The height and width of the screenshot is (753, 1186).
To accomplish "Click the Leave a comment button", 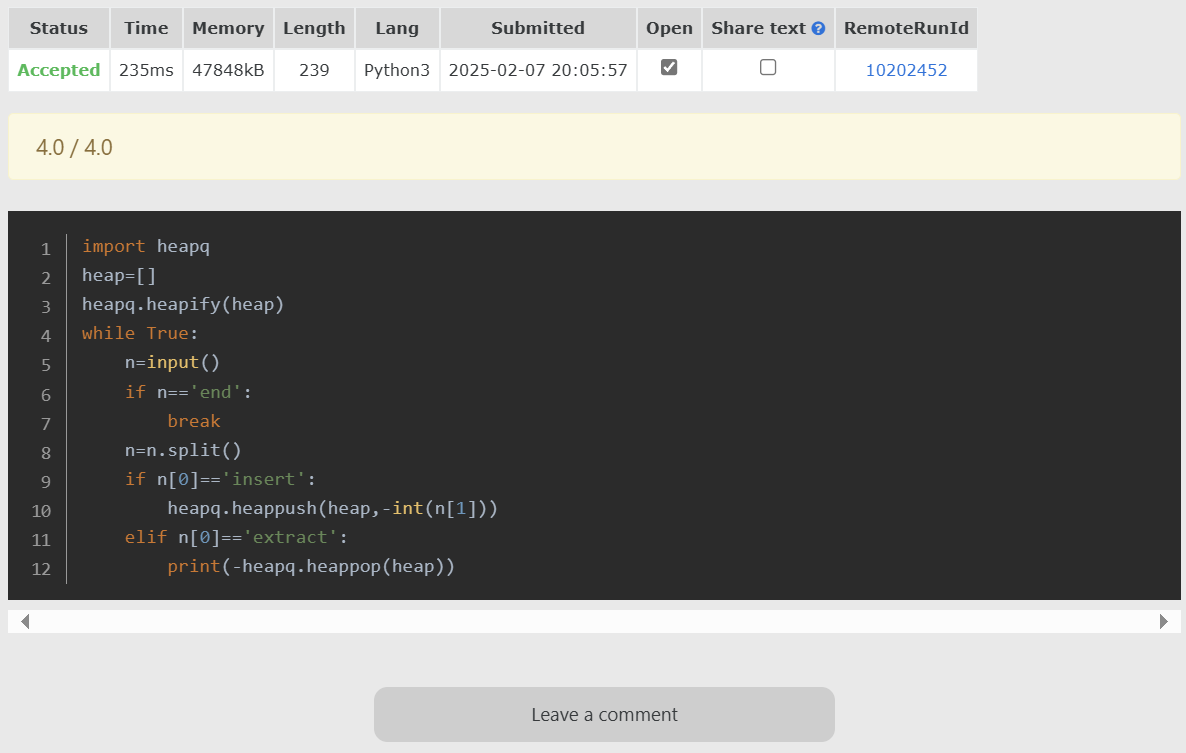I will click(604, 714).
